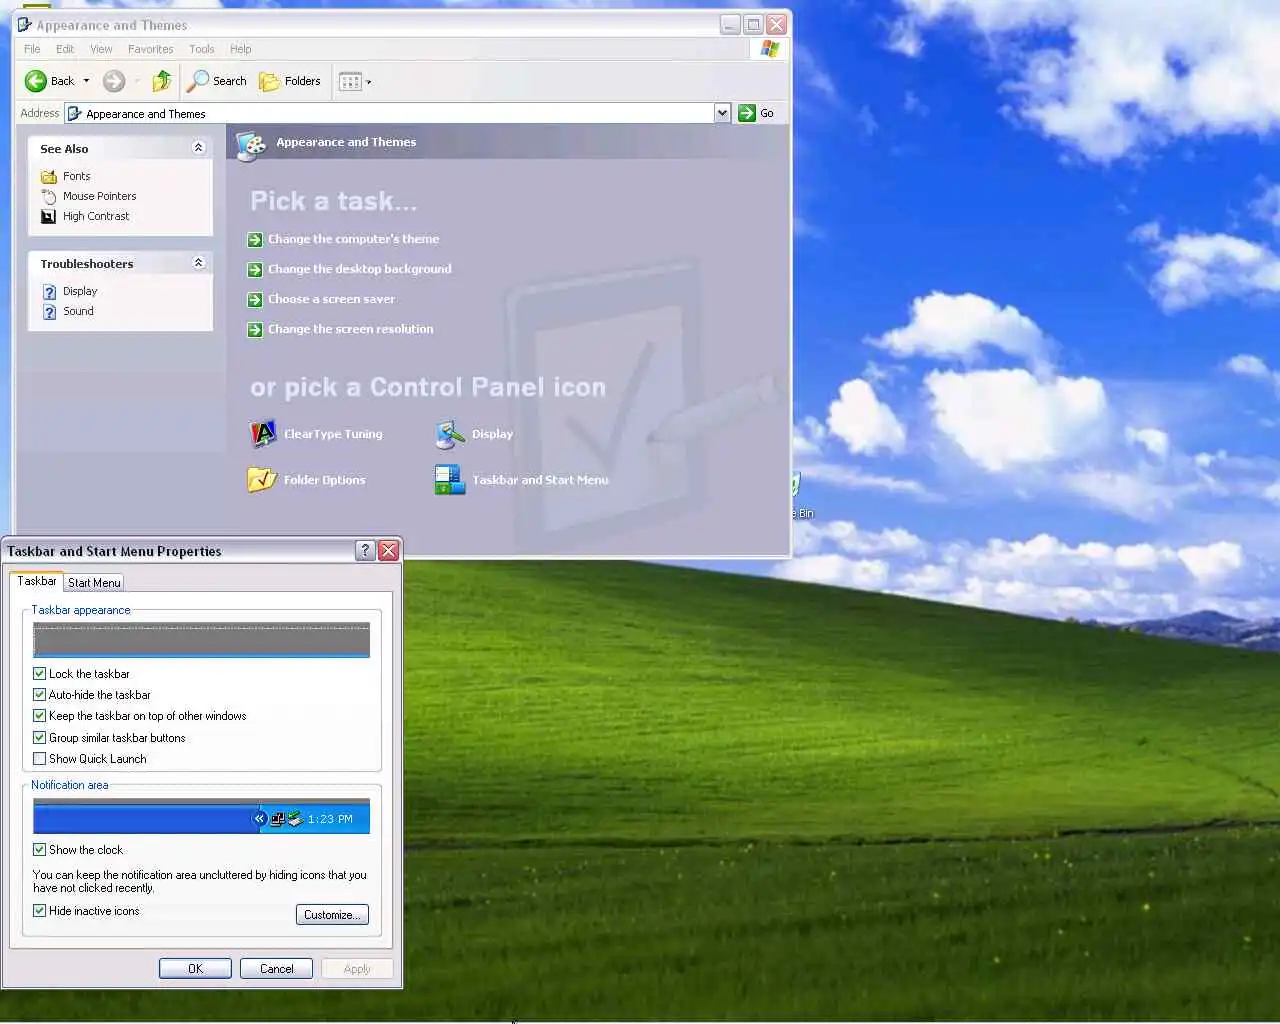Open the Sound troubleshooter help icon
The image size is (1280, 1024).
[49, 311]
